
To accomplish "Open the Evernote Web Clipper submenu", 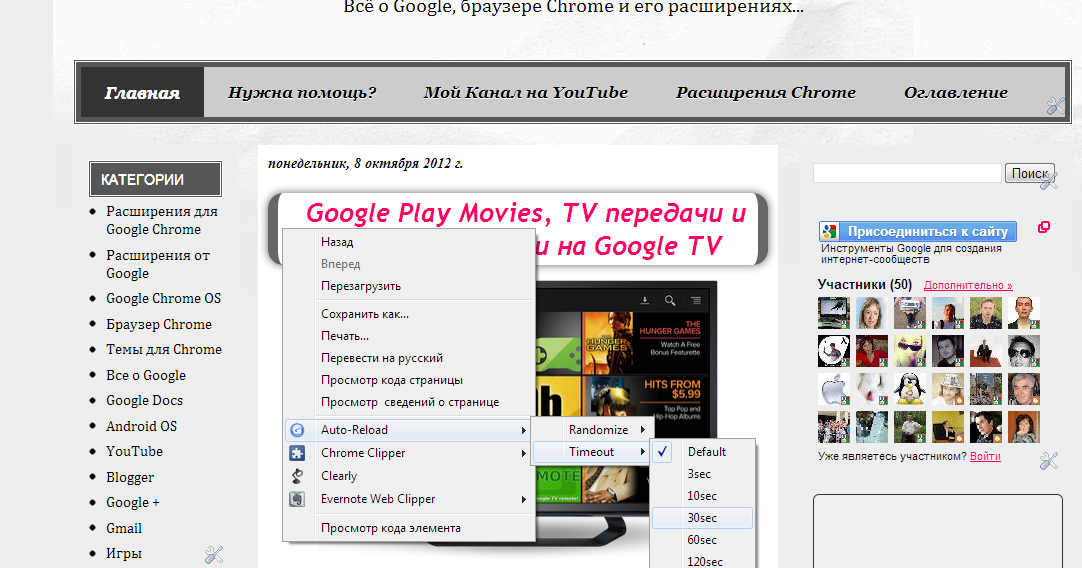I will click(409, 499).
